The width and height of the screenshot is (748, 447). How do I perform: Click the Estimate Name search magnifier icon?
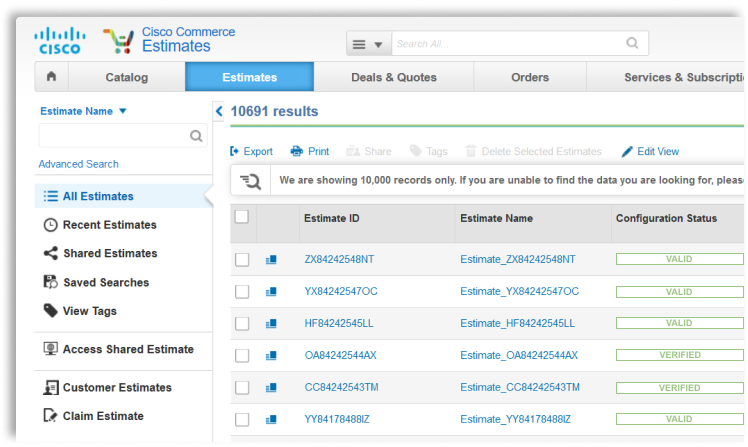pyautogui.click(x=196, y=136)
